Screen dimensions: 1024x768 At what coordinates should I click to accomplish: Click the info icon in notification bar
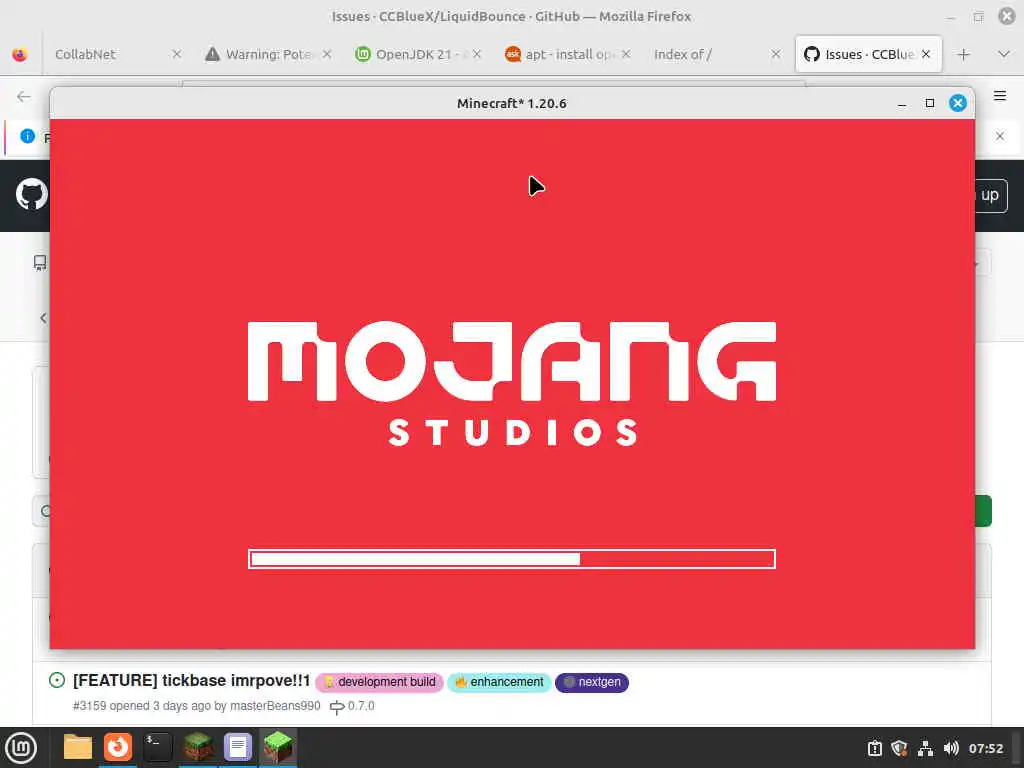click(x=27, y=136)
